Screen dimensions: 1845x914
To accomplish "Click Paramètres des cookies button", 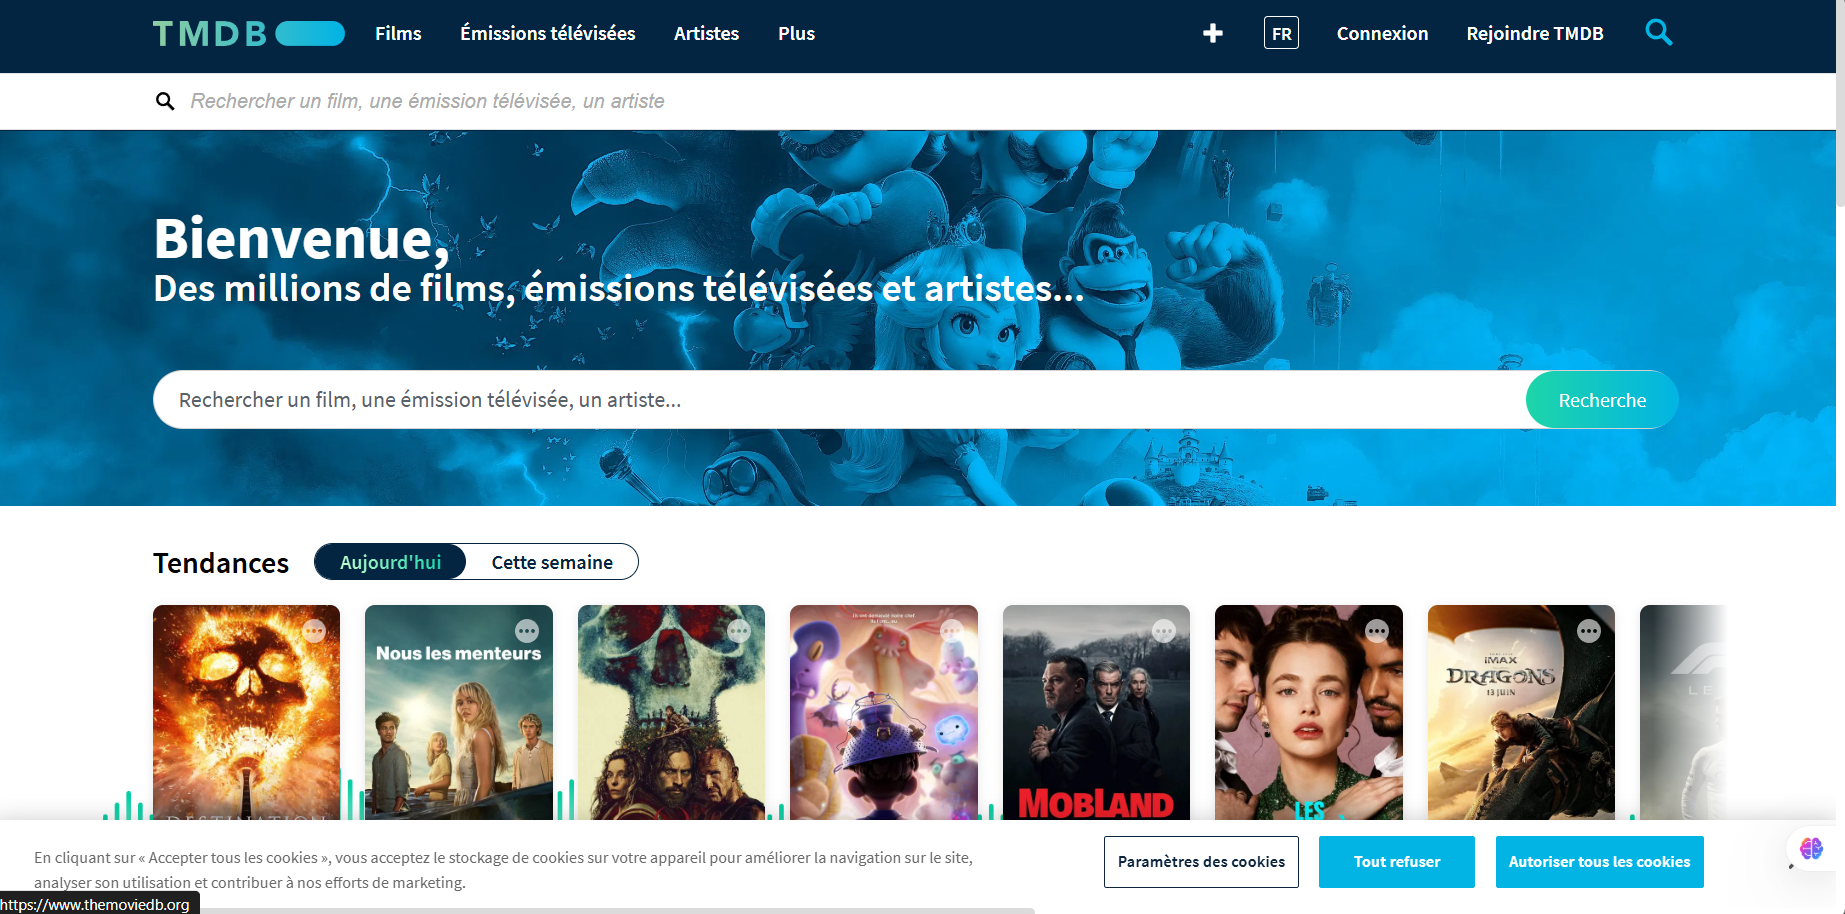I will pyautogui.click(x=1201, y=862).
